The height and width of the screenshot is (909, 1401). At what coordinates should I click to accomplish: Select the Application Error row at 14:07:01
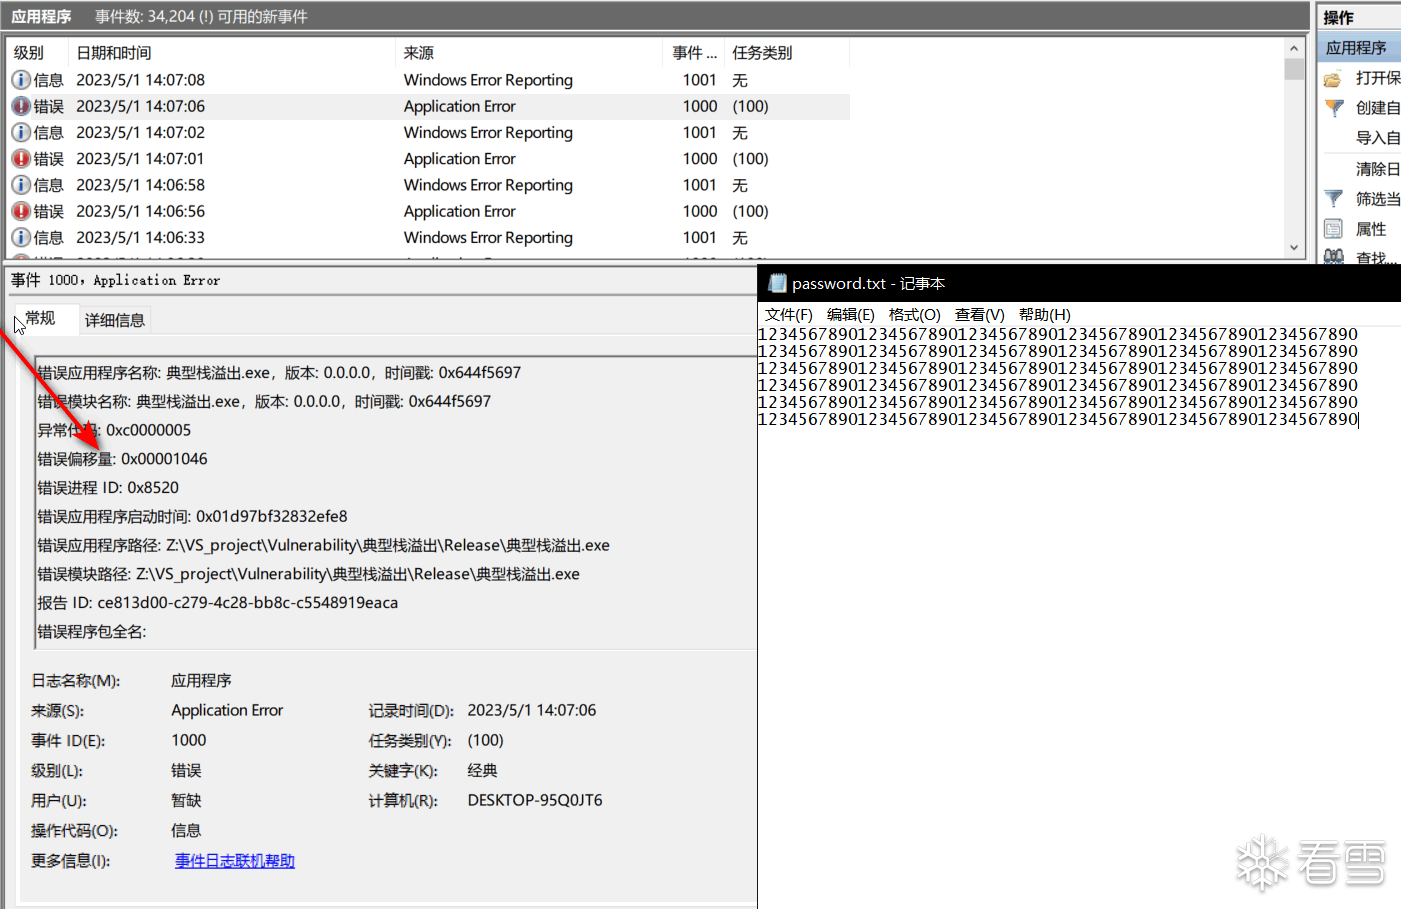coord(429,159)
